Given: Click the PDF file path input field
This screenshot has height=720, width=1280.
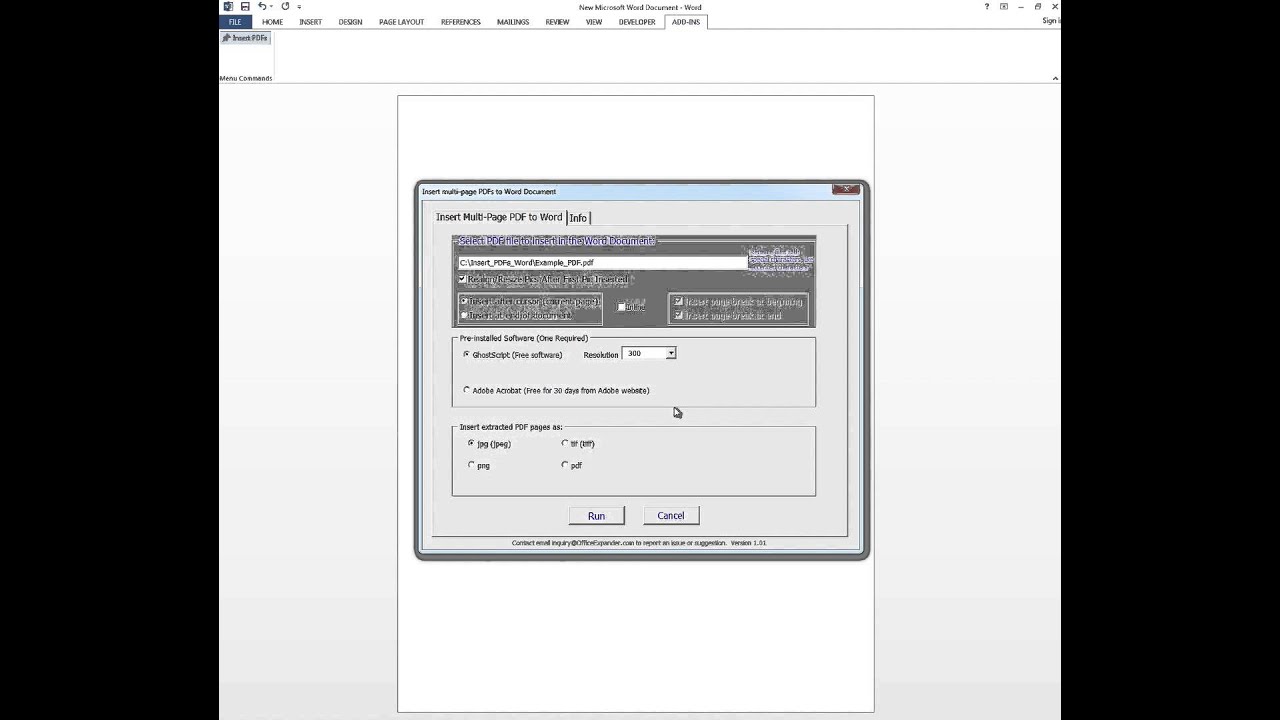Looking at the screenshot, I should [602, 263].
